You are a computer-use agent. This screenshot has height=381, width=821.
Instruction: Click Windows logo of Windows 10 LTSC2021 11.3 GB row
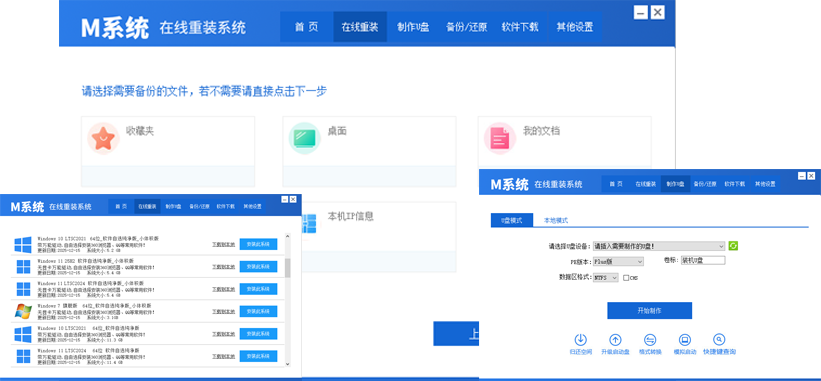tap(23, 334)
